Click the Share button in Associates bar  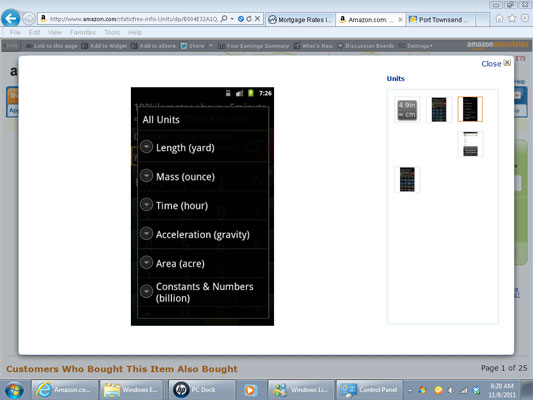tap(192, 46)
